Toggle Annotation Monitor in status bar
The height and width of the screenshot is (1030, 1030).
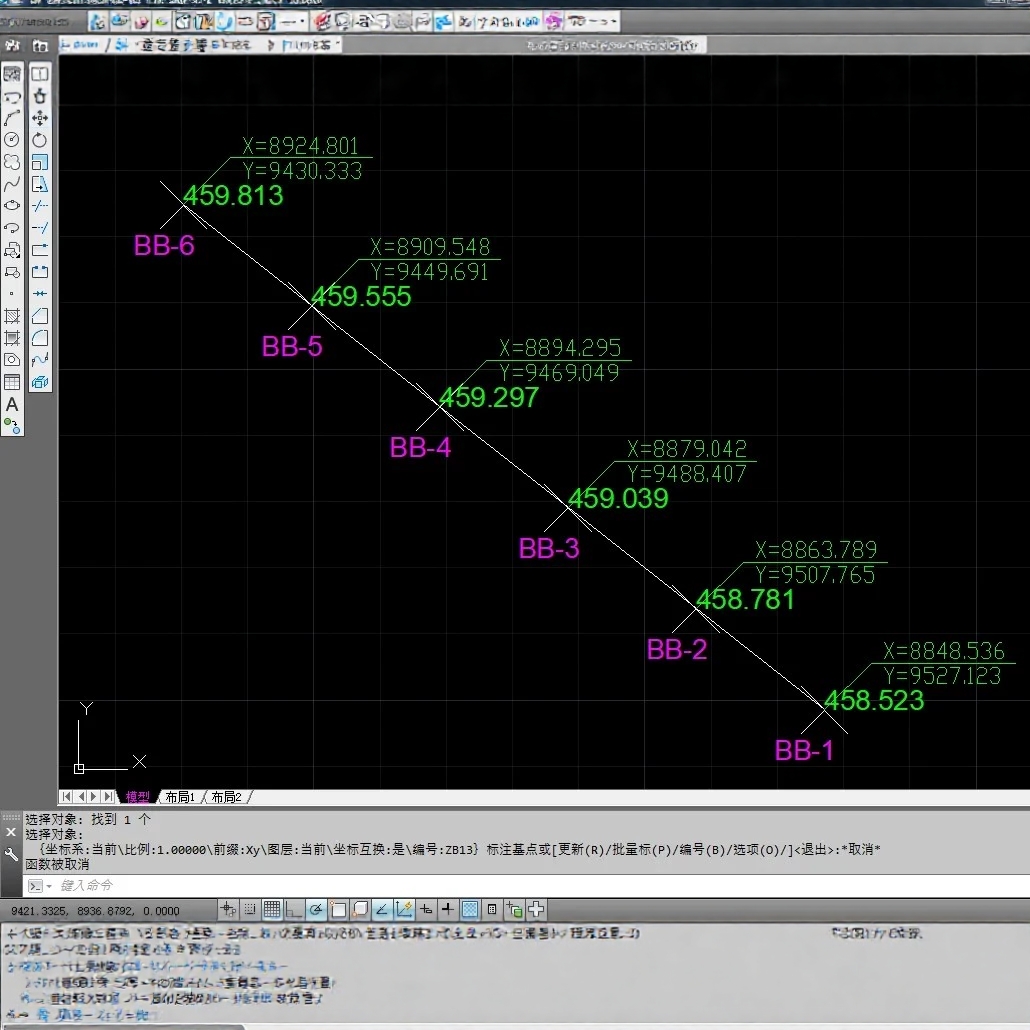point(536,910)
